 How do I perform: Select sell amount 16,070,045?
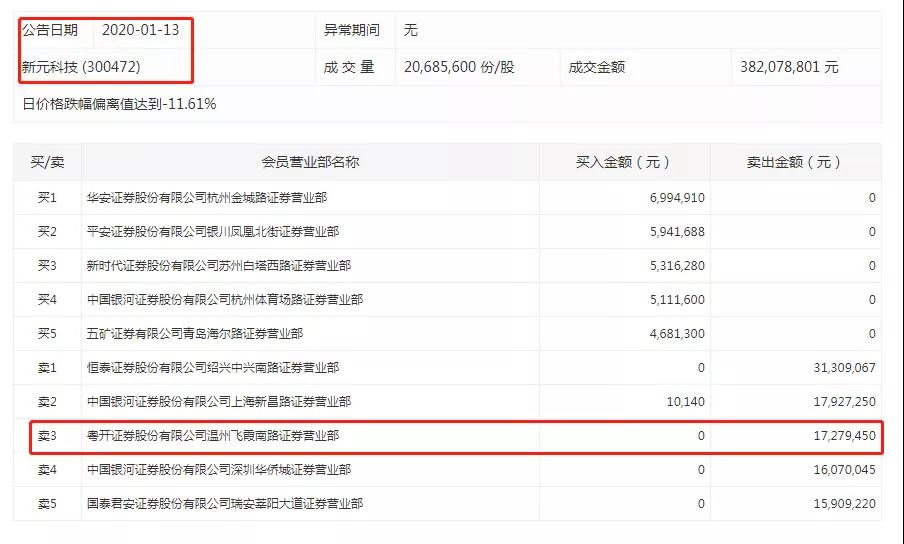[x=845, y=470]
